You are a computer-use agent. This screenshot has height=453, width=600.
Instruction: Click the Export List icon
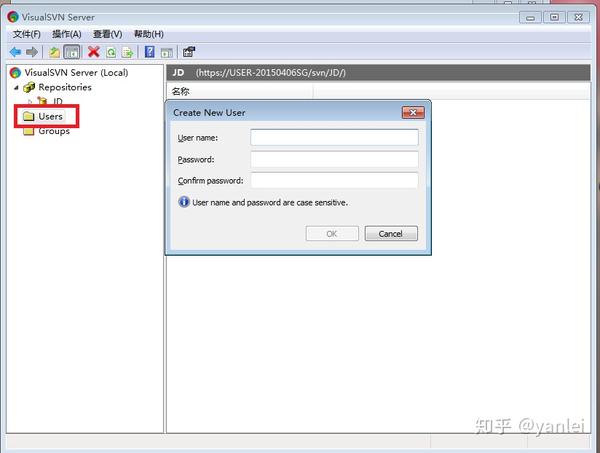(x=127, y=52)
